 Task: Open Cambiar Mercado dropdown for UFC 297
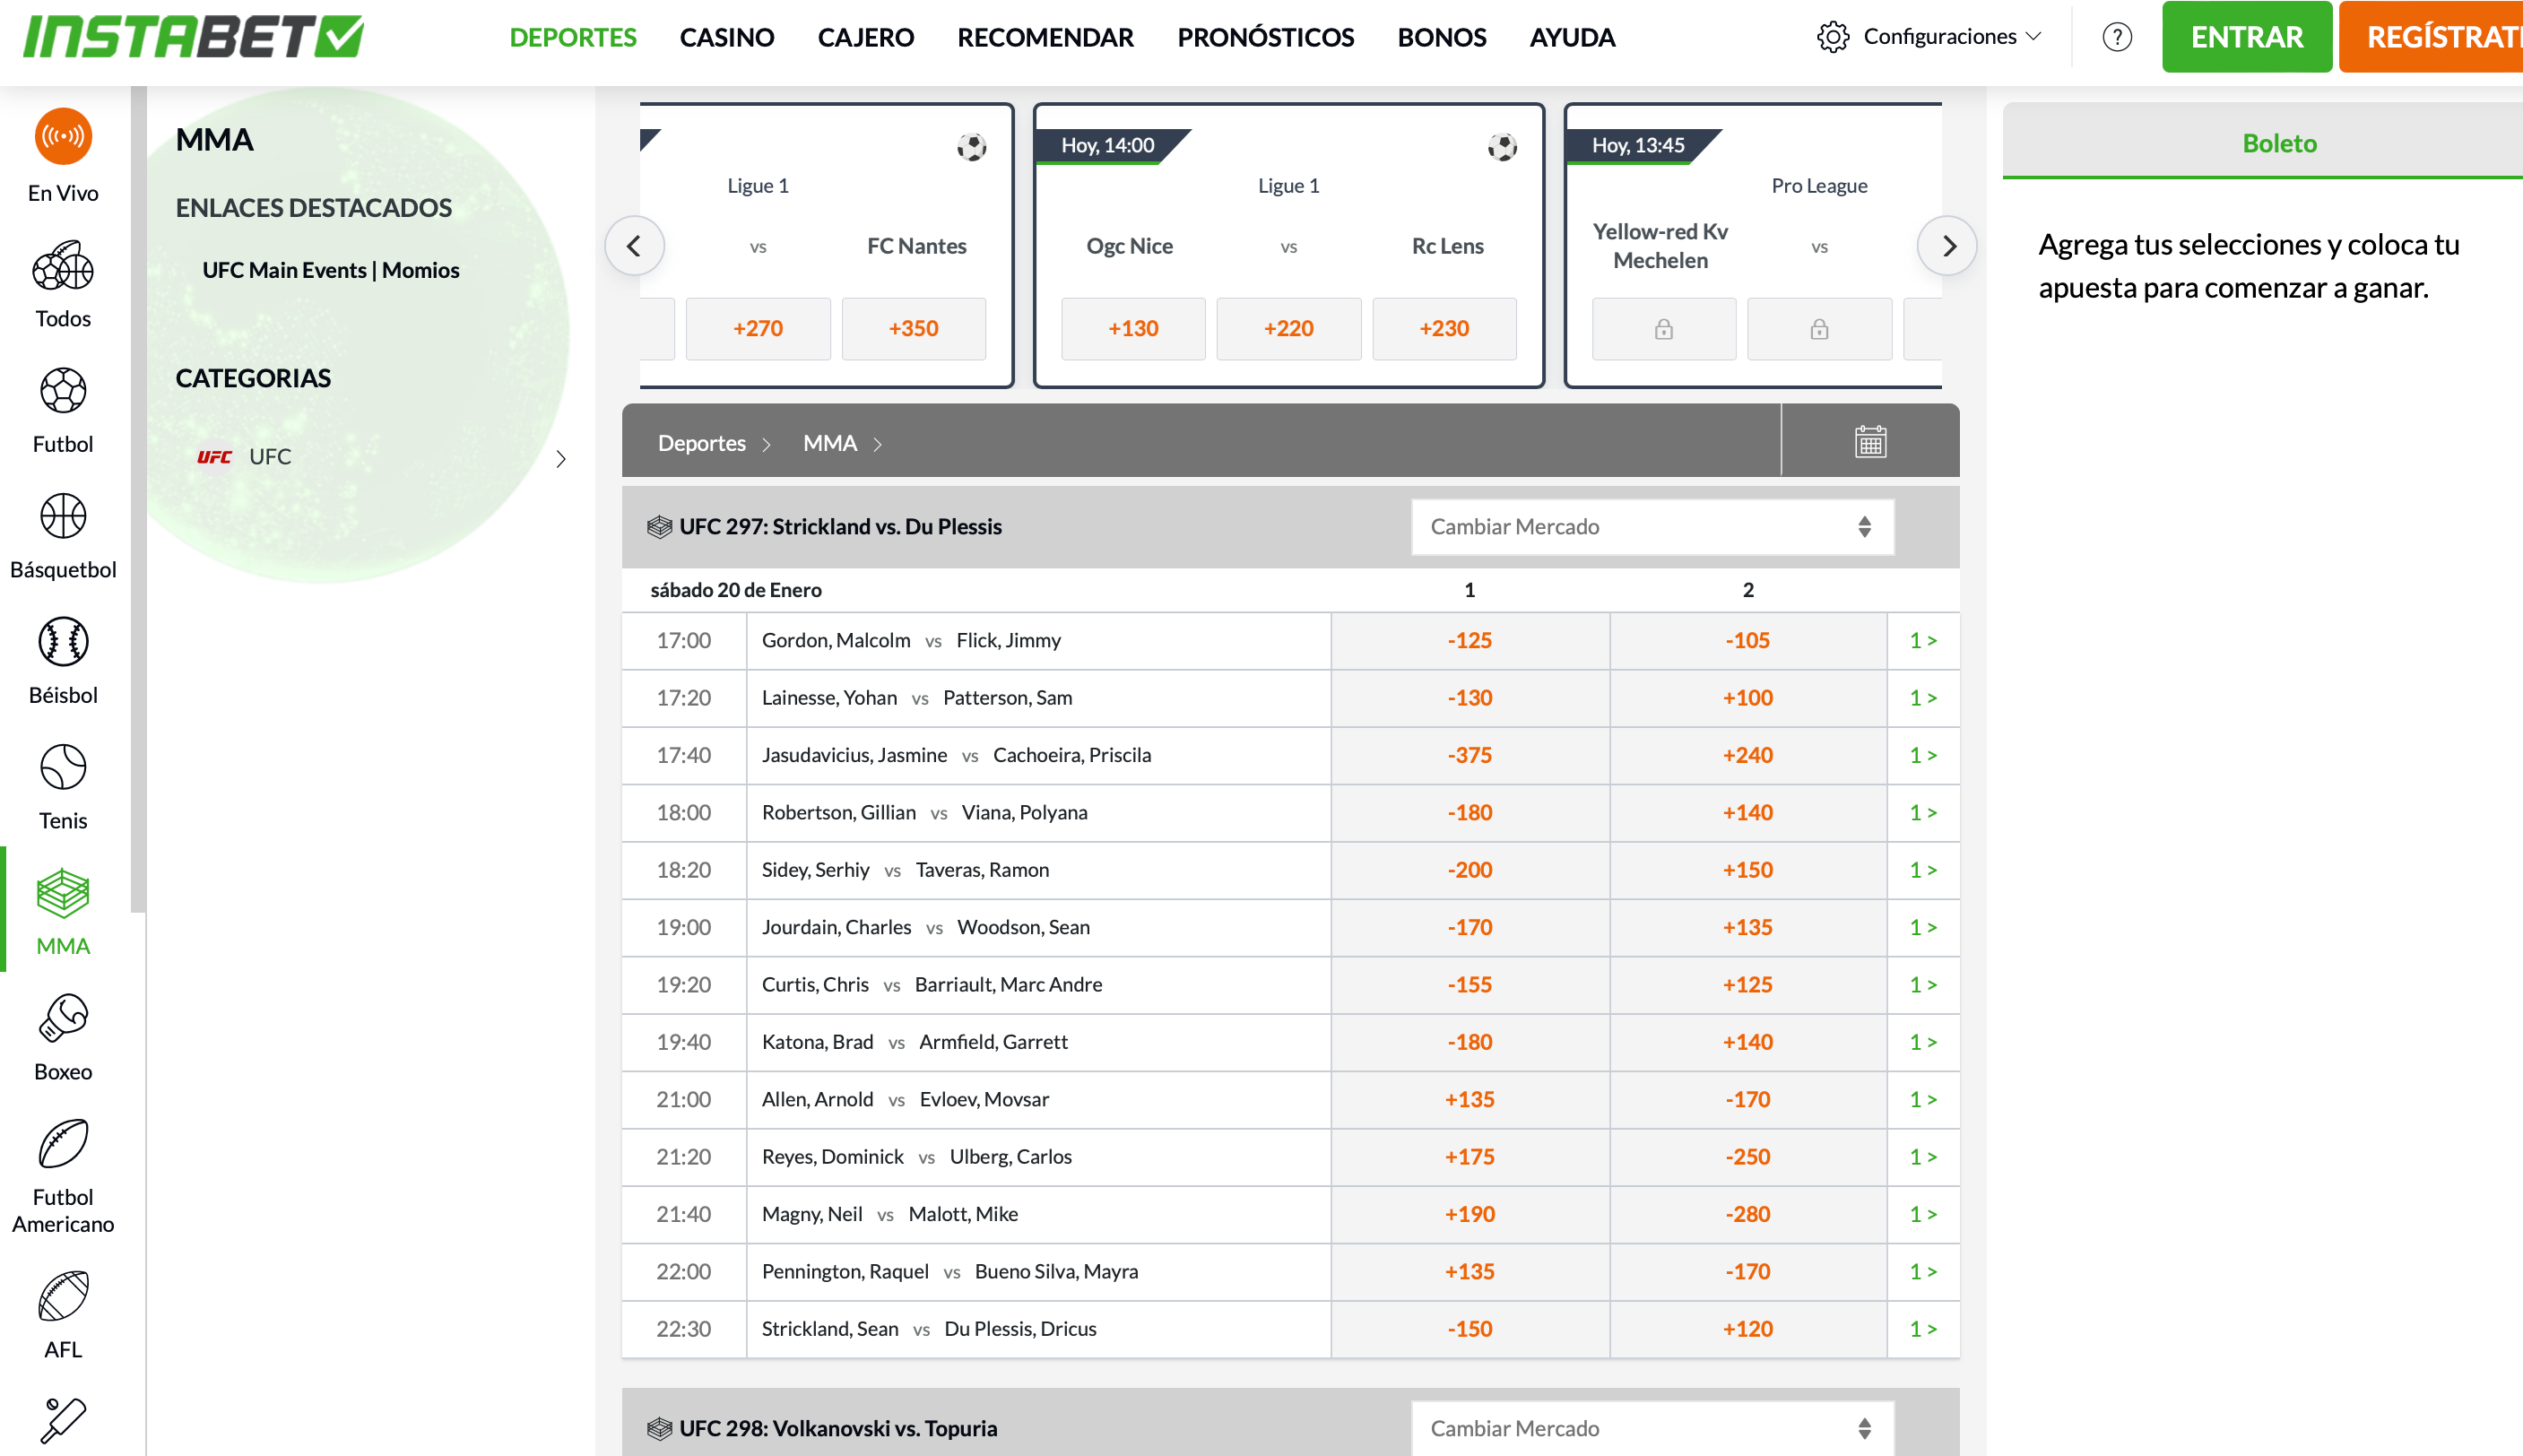[x=1652, y=526]
